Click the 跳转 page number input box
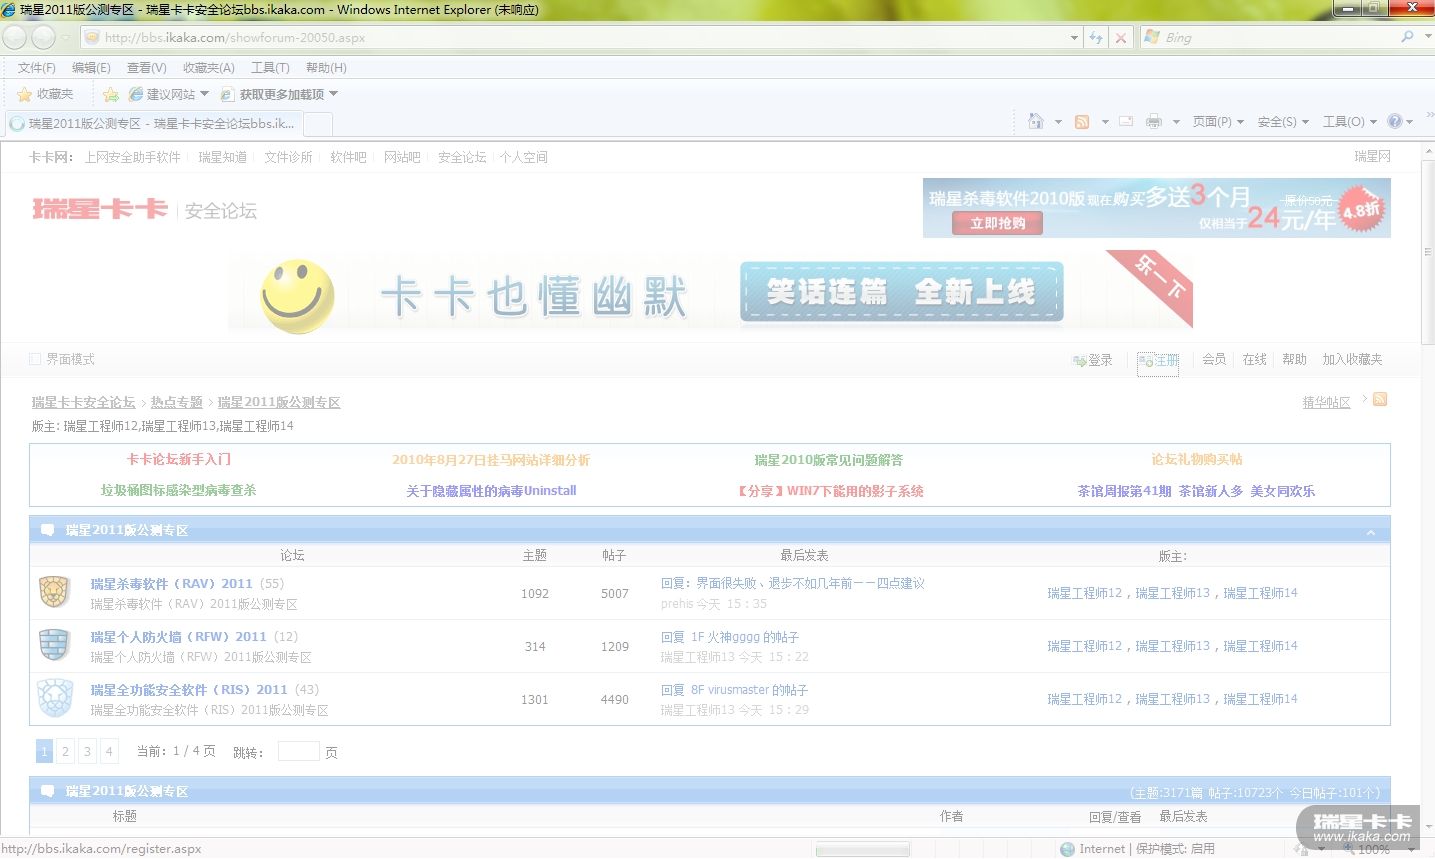Screen dimensions: 1435x859 click(x=298, y=751)
